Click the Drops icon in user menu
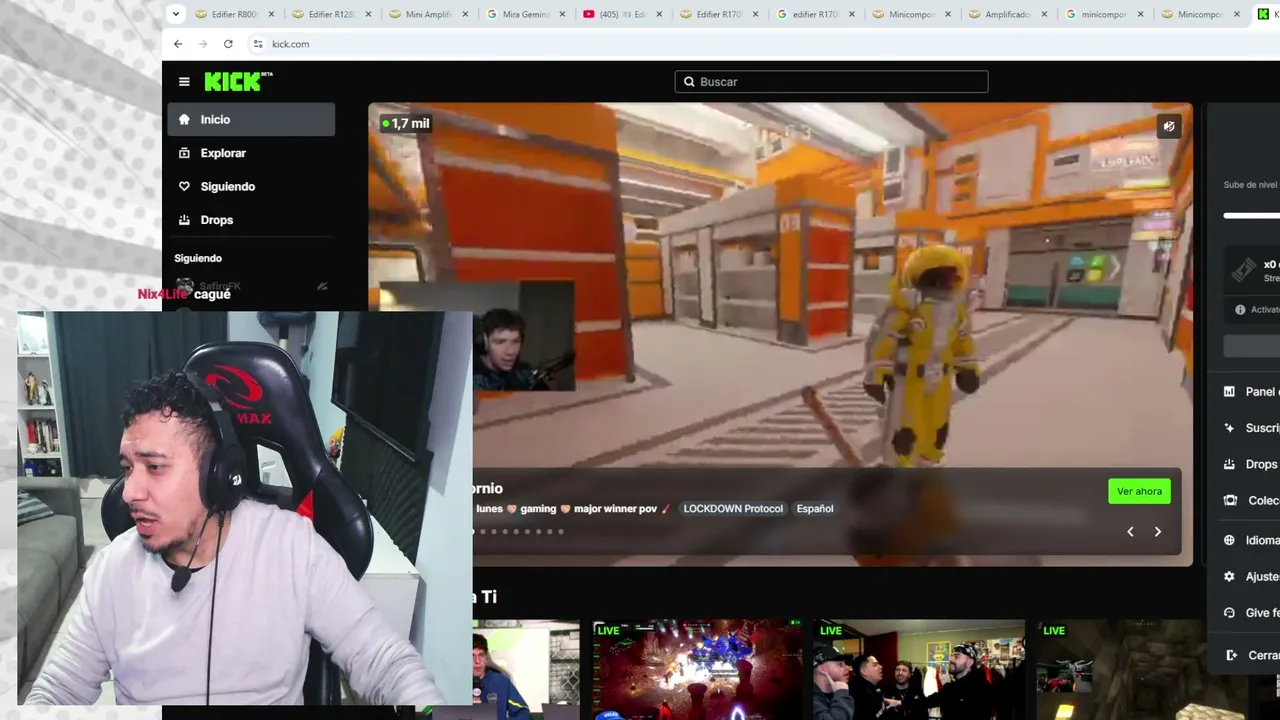 tap(1229, 464)
